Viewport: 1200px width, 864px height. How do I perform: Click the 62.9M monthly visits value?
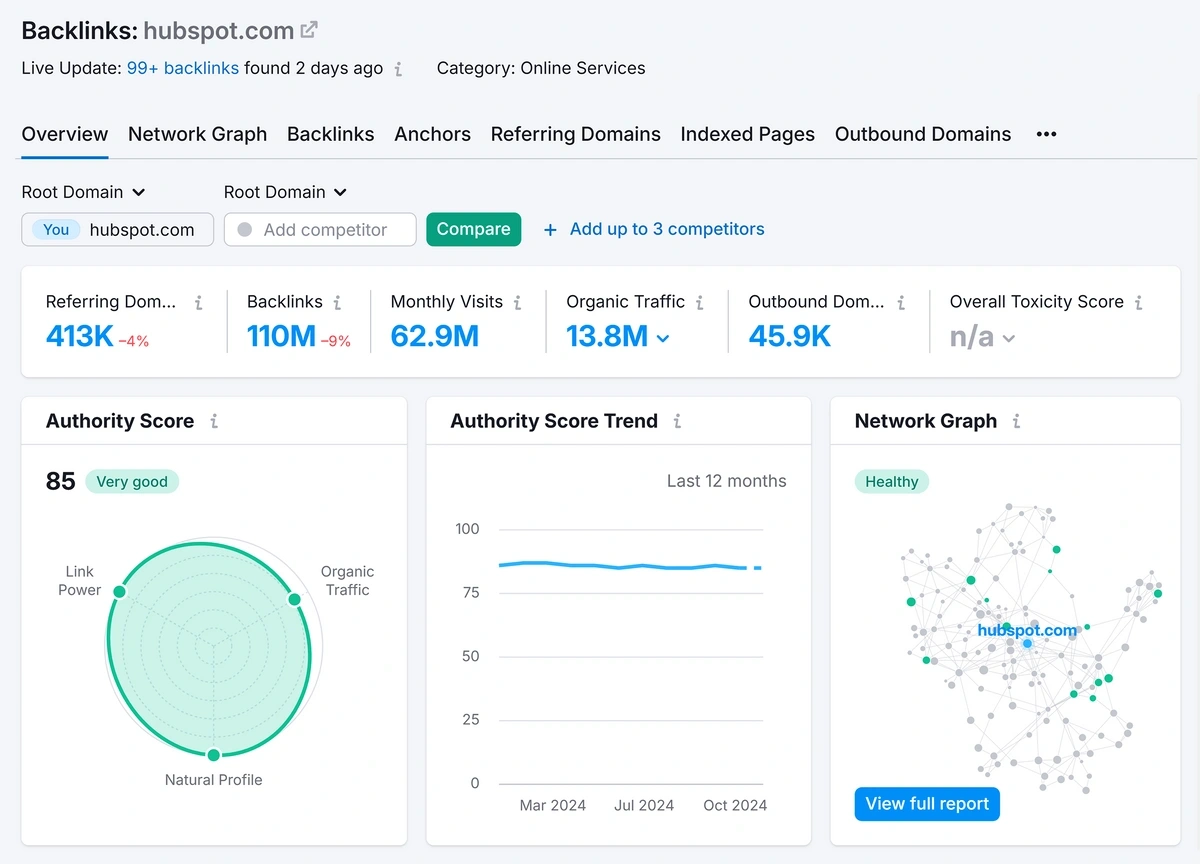coord(435,337)
